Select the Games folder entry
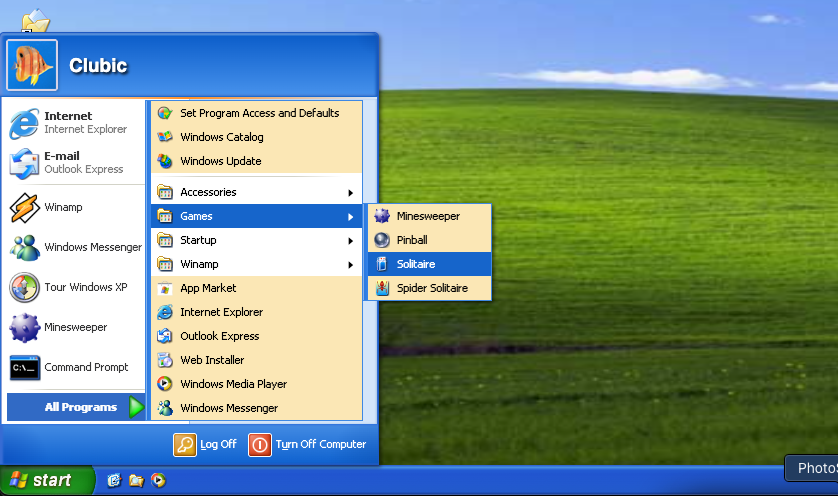The image size is (838, 496). [257, 216]
